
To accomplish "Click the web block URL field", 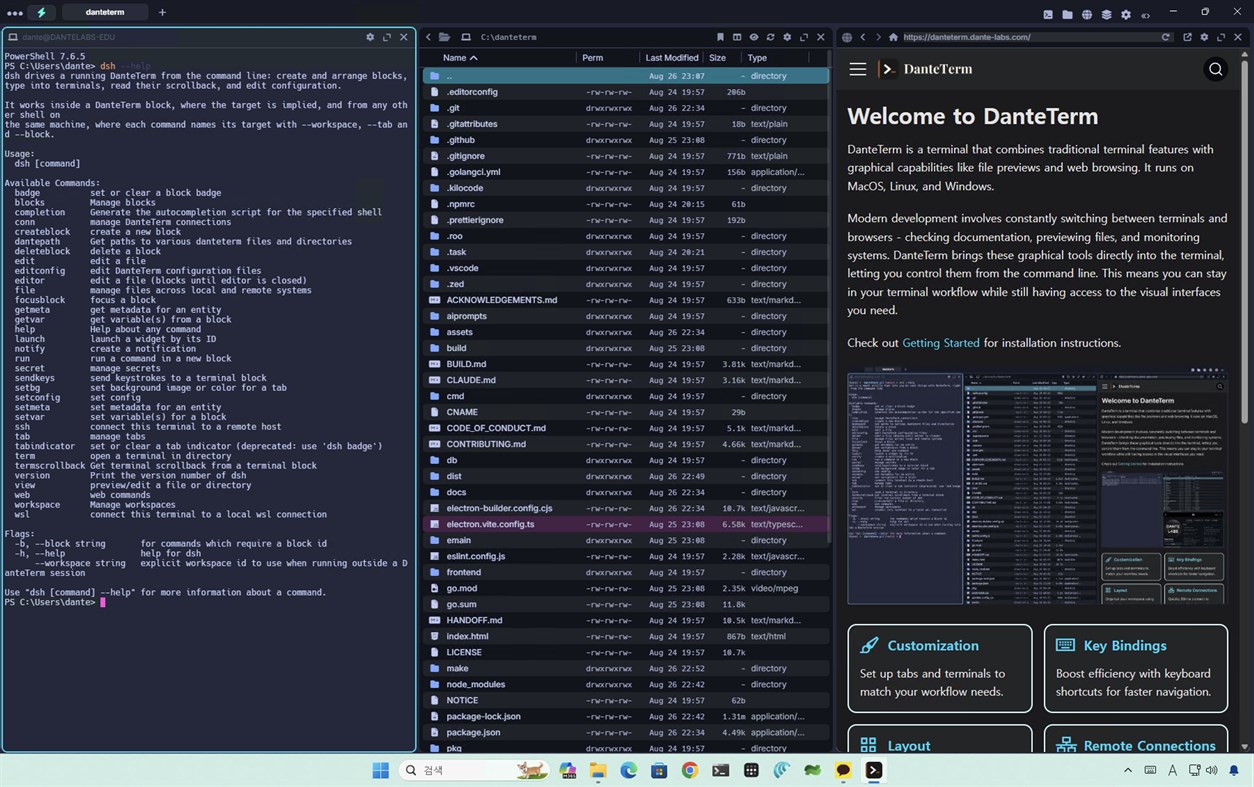I will pos(1028,37).
